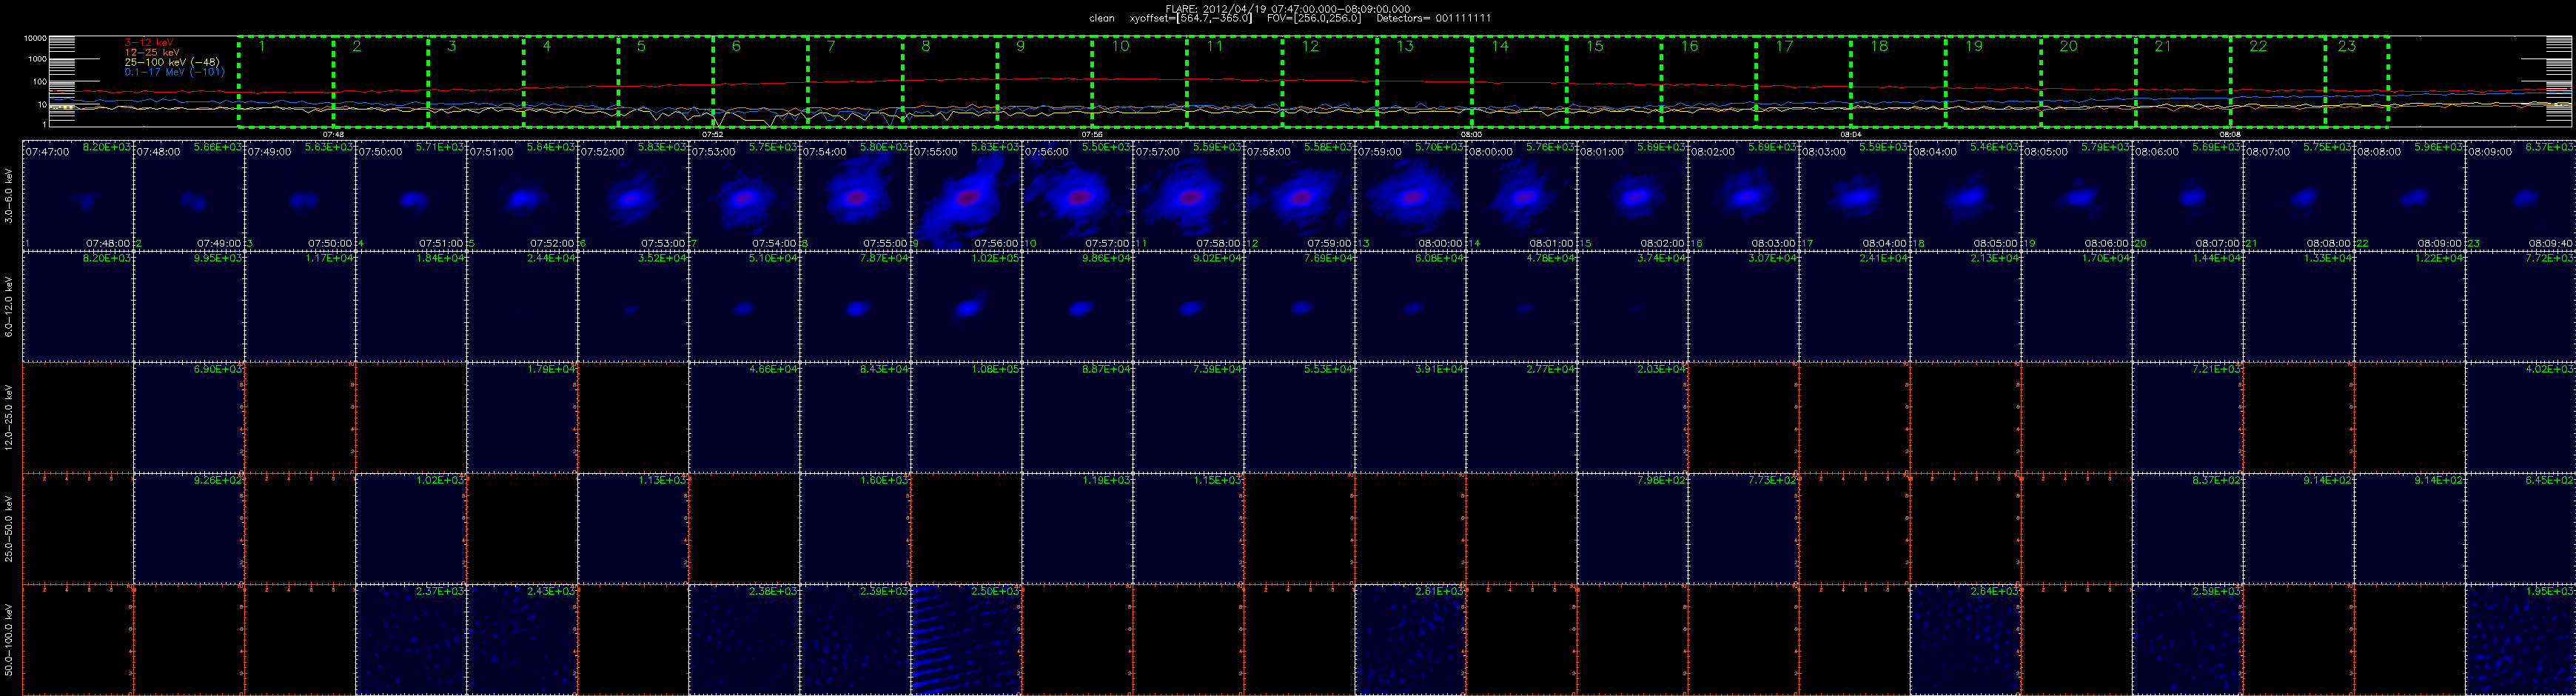This screenshot has width=2576, height=696.
Task: Open the 6-12 keV image labeled 9.95E+03
Action: 188,306
